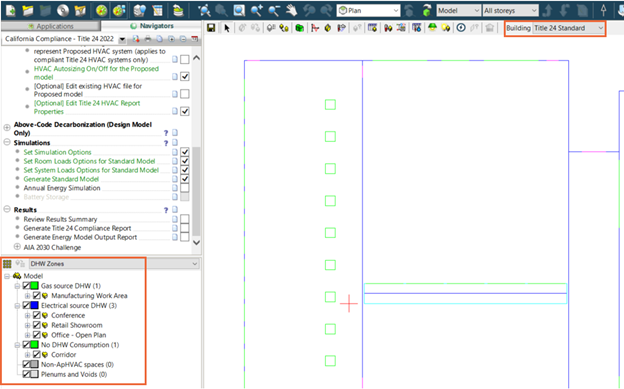Collapse the Simulations section
Viewport: 624px width, 389px height.
7,142
